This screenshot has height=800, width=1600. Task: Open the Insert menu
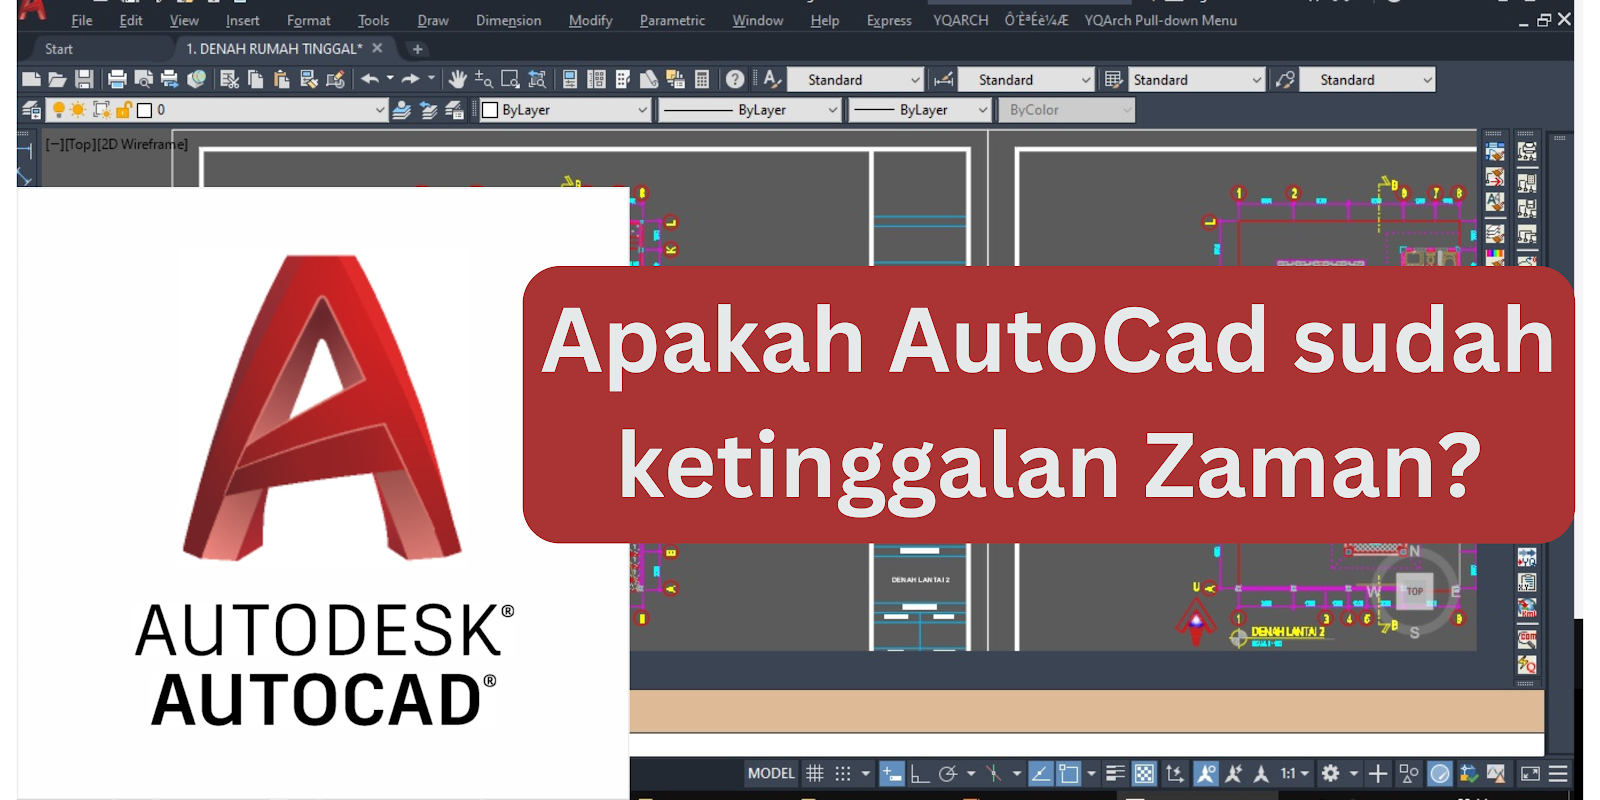(242, 20)
